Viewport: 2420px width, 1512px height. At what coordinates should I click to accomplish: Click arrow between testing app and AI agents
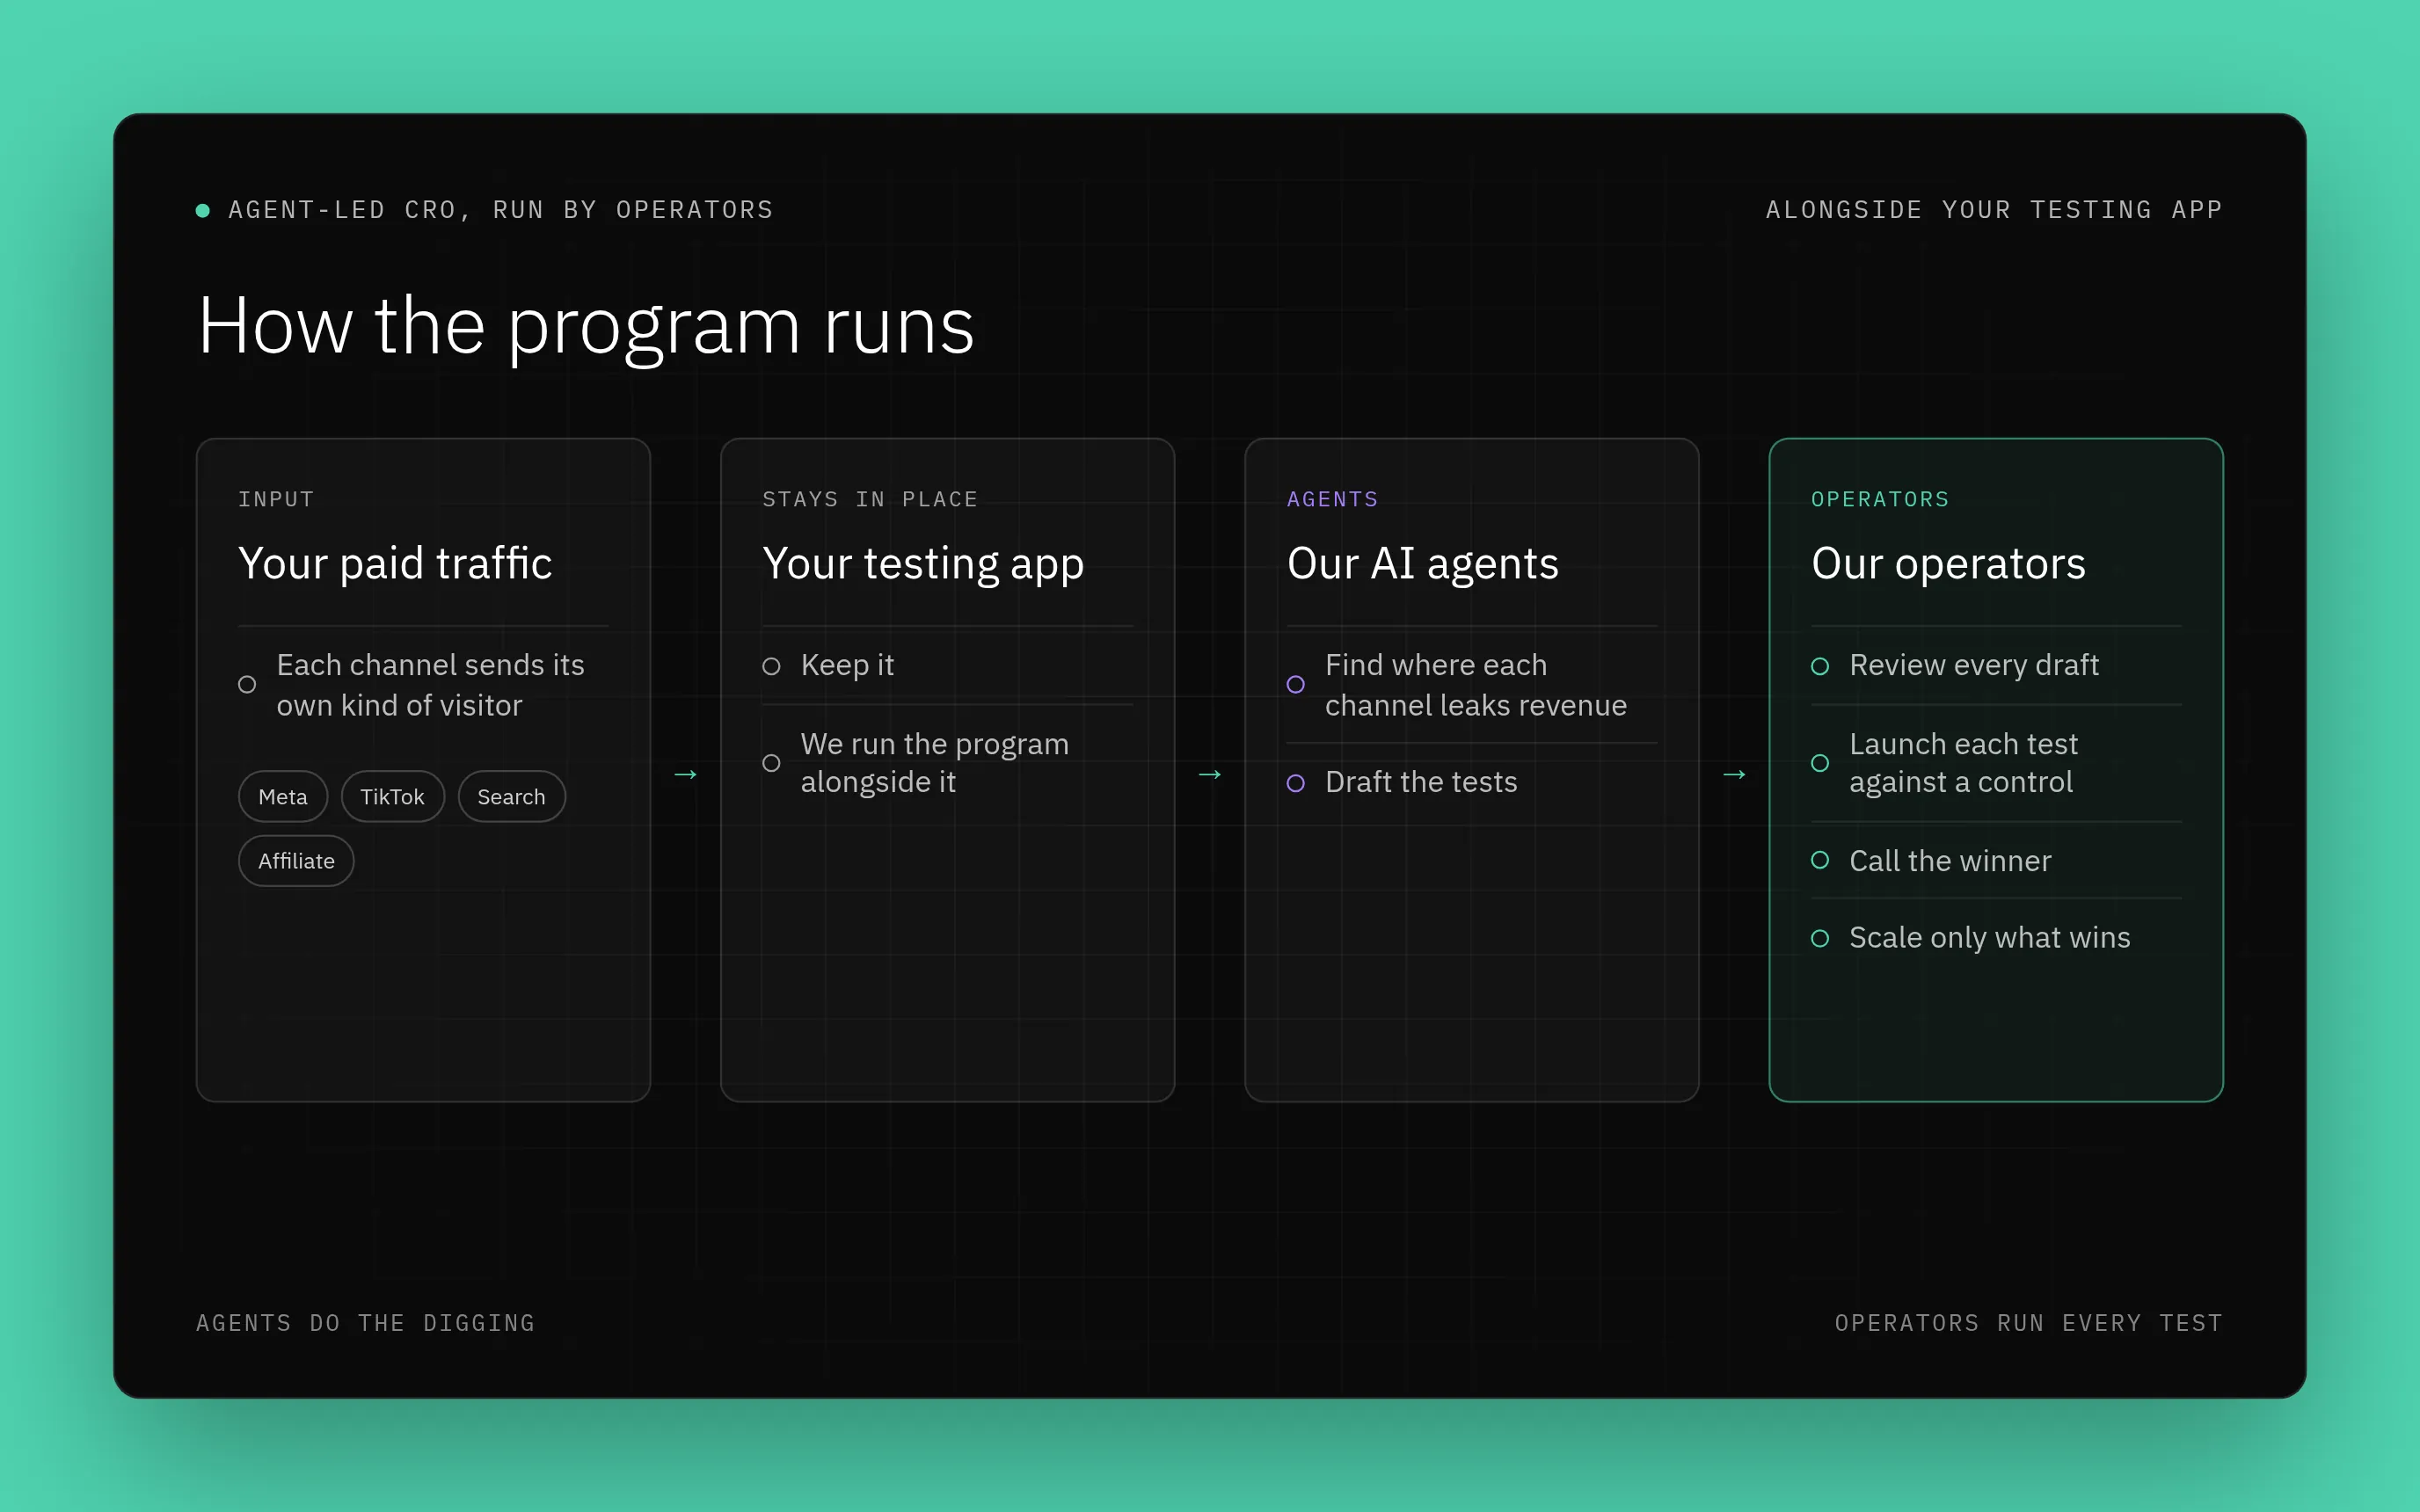point(1210,774)
